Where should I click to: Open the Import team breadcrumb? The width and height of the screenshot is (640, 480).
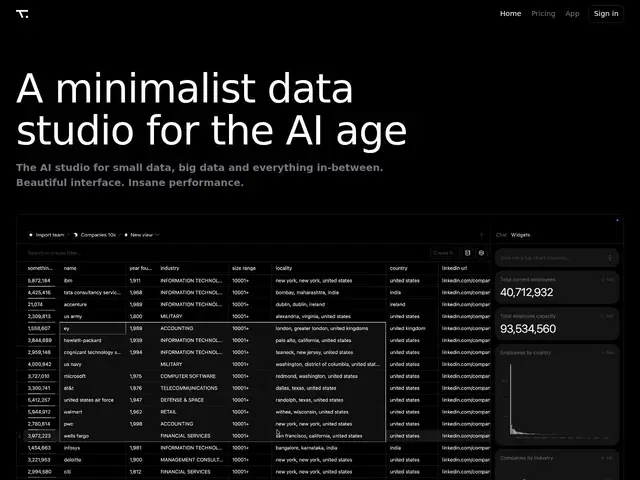coord(47,235)
